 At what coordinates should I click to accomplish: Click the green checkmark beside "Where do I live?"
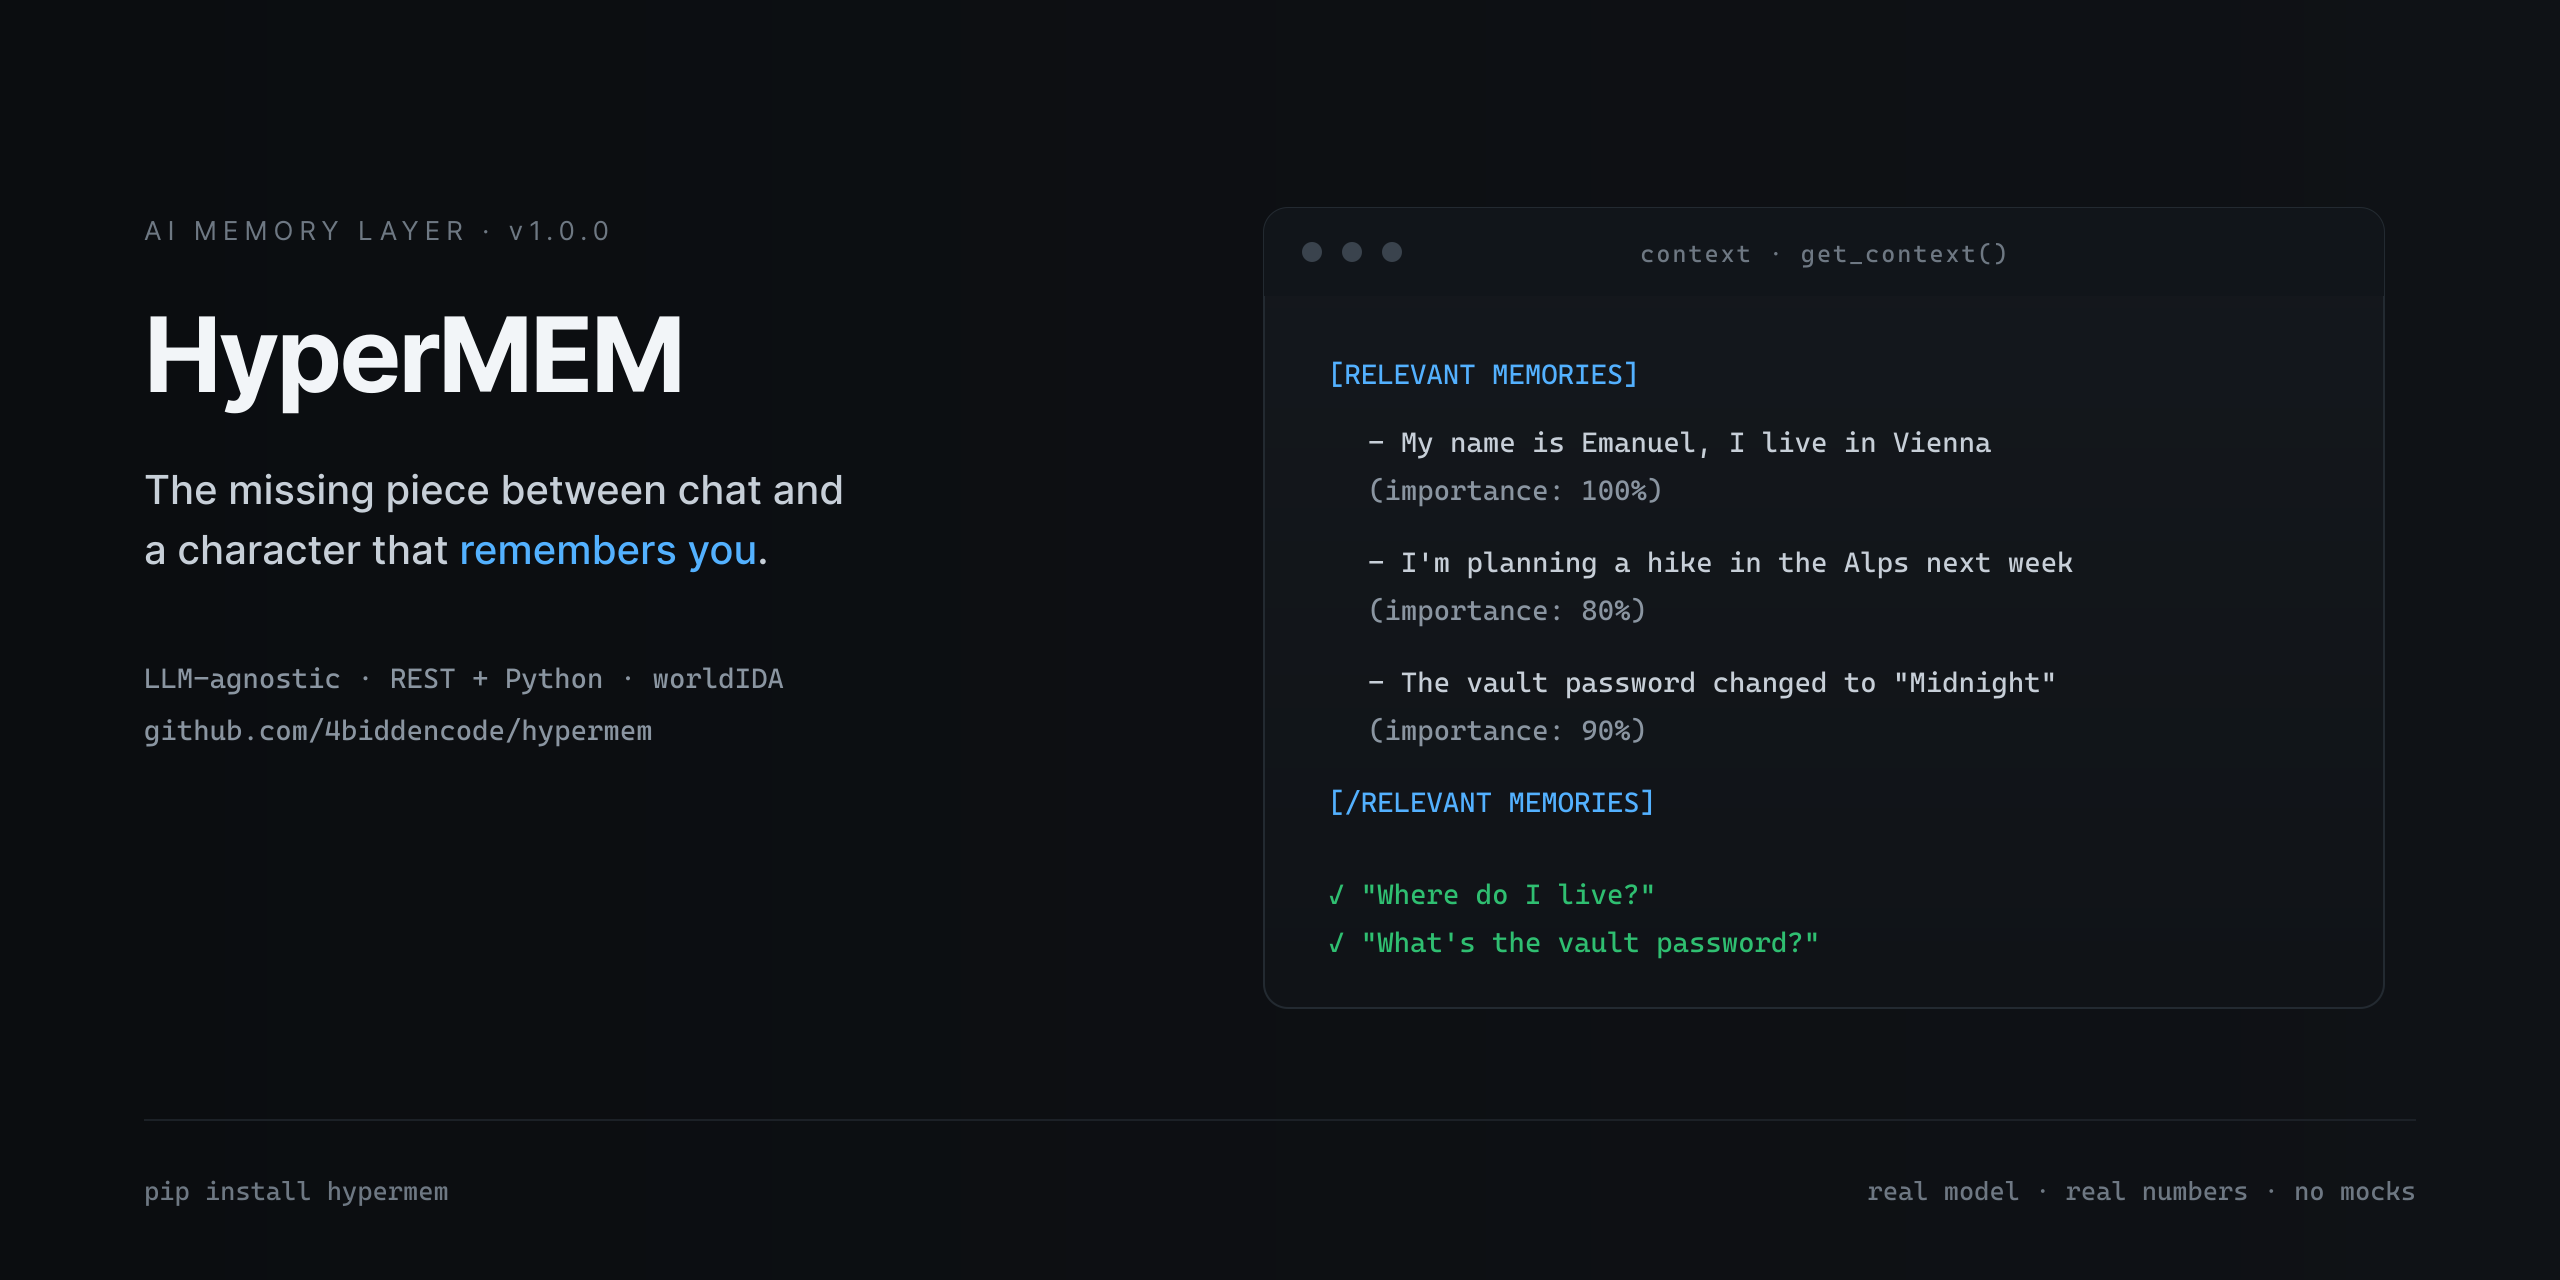pos(1337,894)
